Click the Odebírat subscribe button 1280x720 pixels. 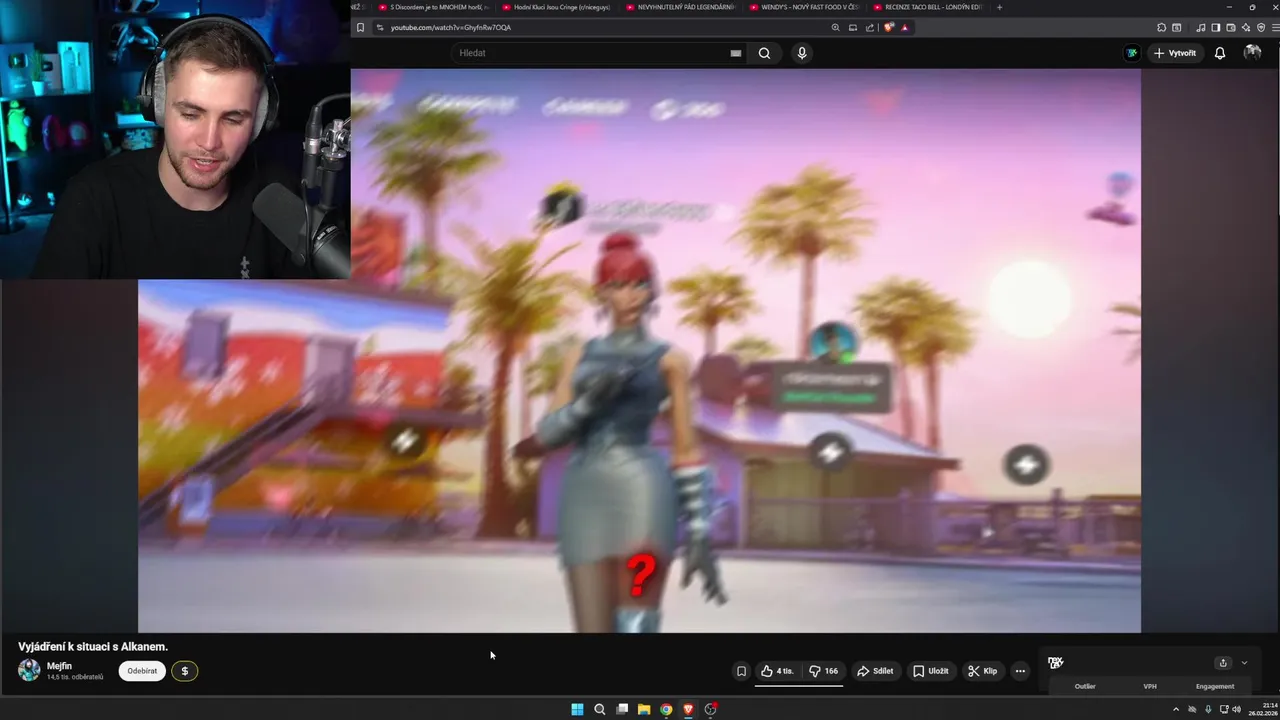(142, 671)
